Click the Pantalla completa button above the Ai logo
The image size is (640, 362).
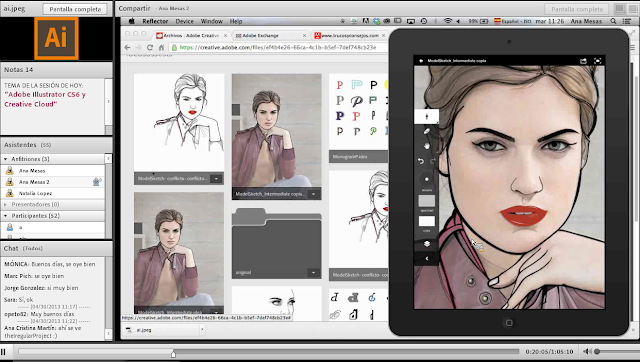coord(75,9)
